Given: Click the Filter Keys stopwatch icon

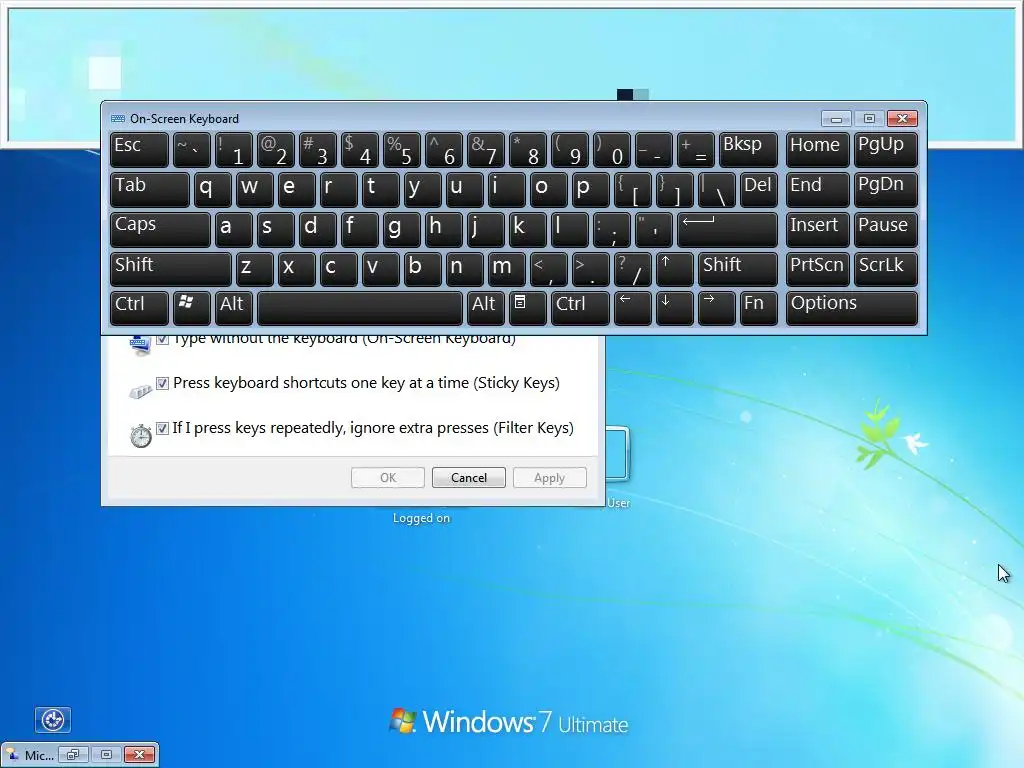Looking at the screenshot, I should point(140,436).
